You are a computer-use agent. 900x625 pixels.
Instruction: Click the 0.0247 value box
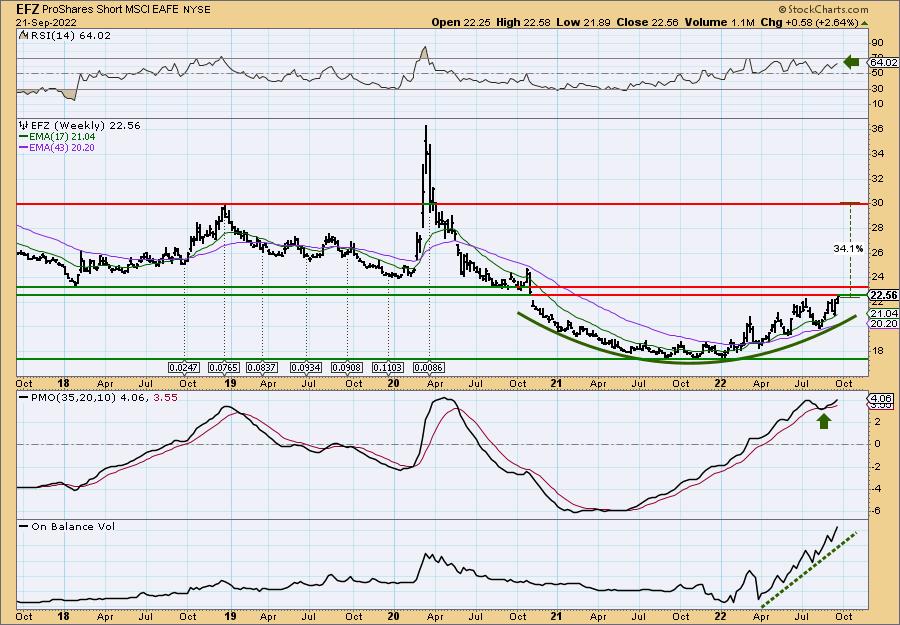184,367
